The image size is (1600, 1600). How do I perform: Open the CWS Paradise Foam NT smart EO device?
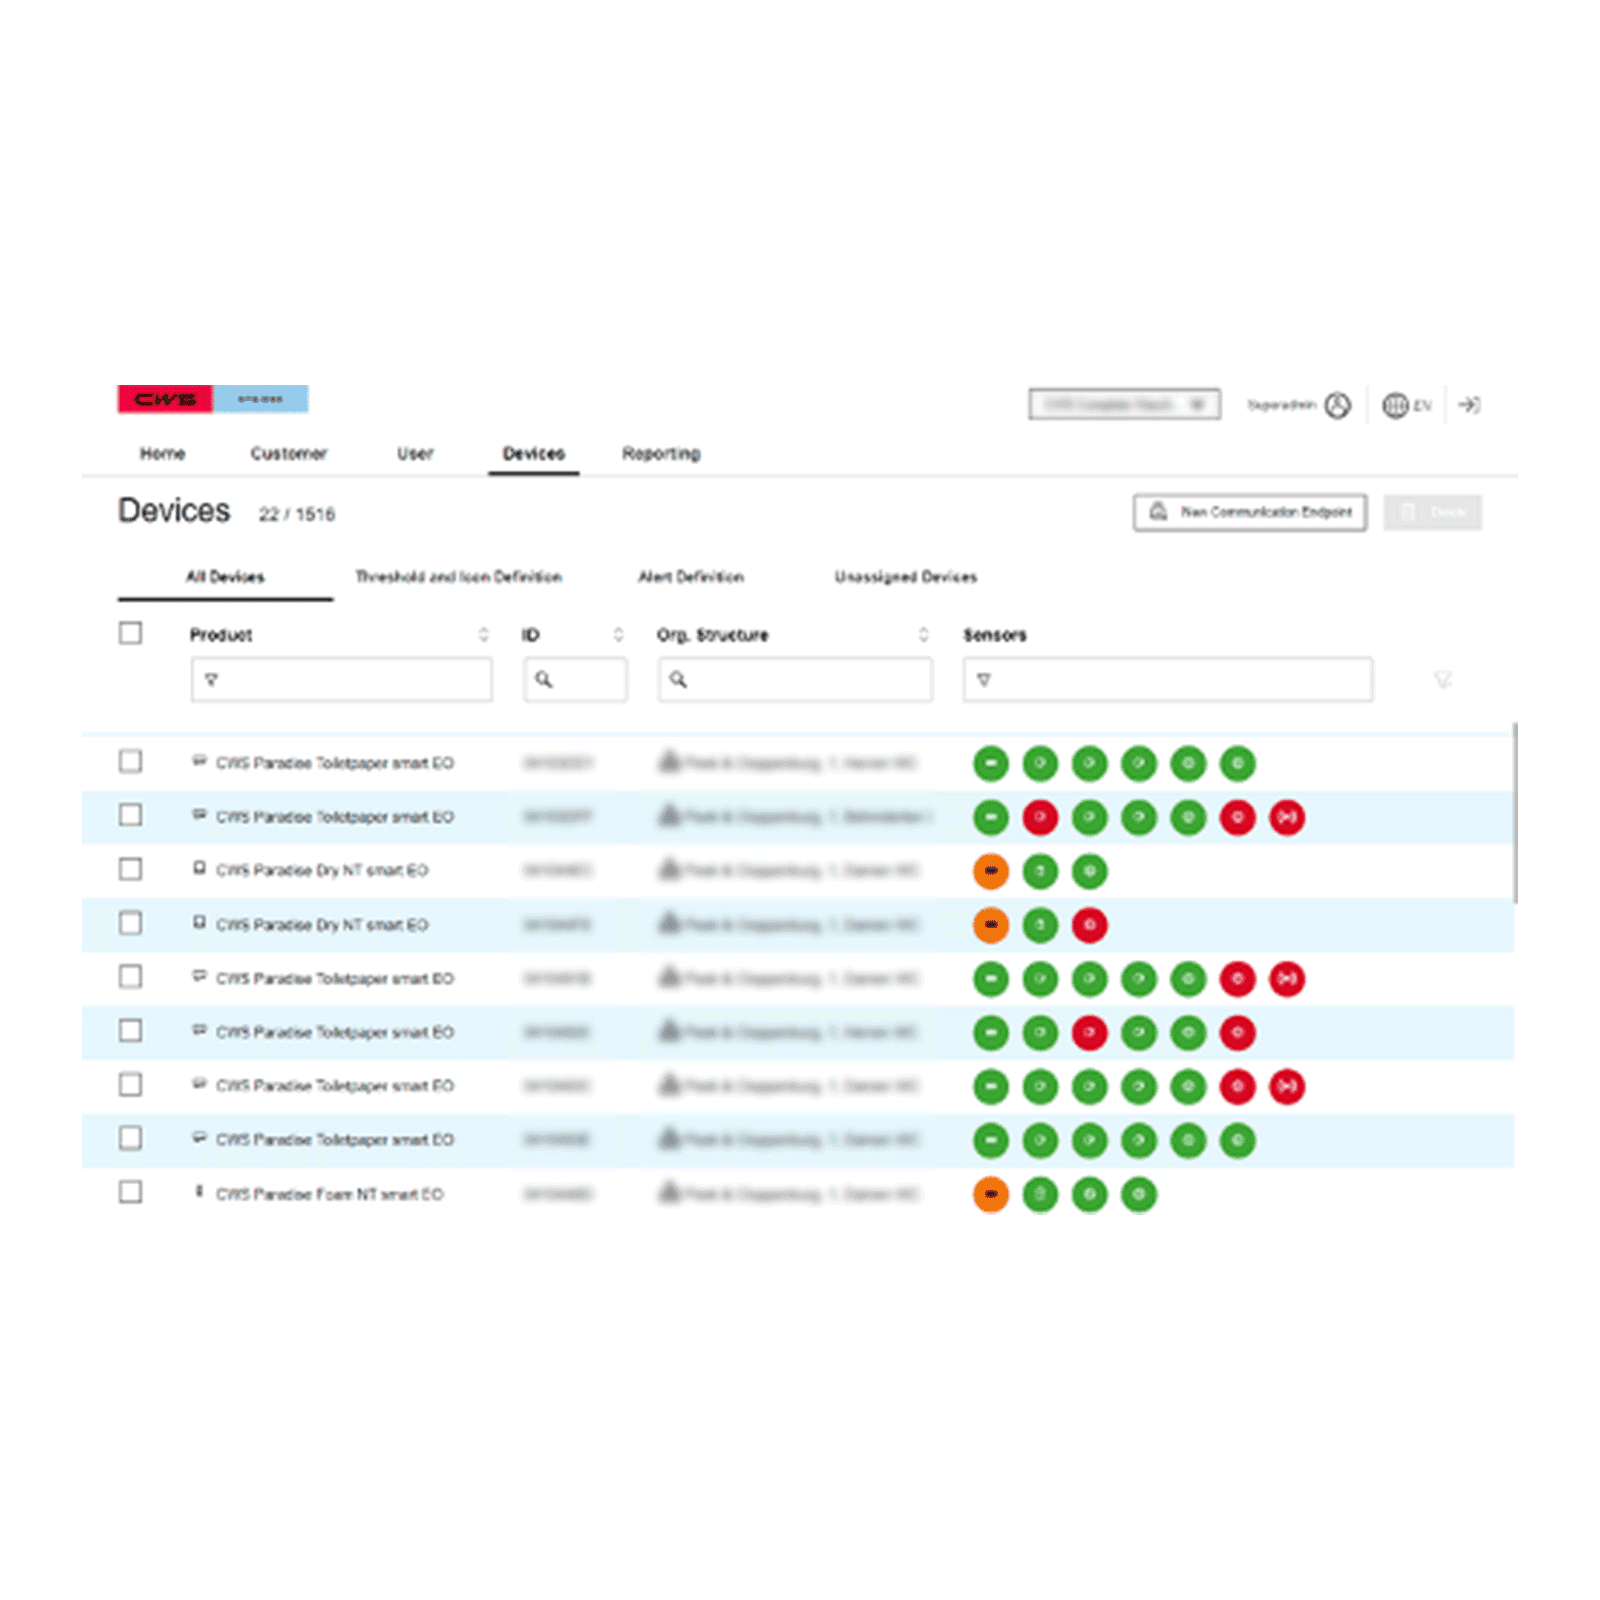coord(329,1194)
